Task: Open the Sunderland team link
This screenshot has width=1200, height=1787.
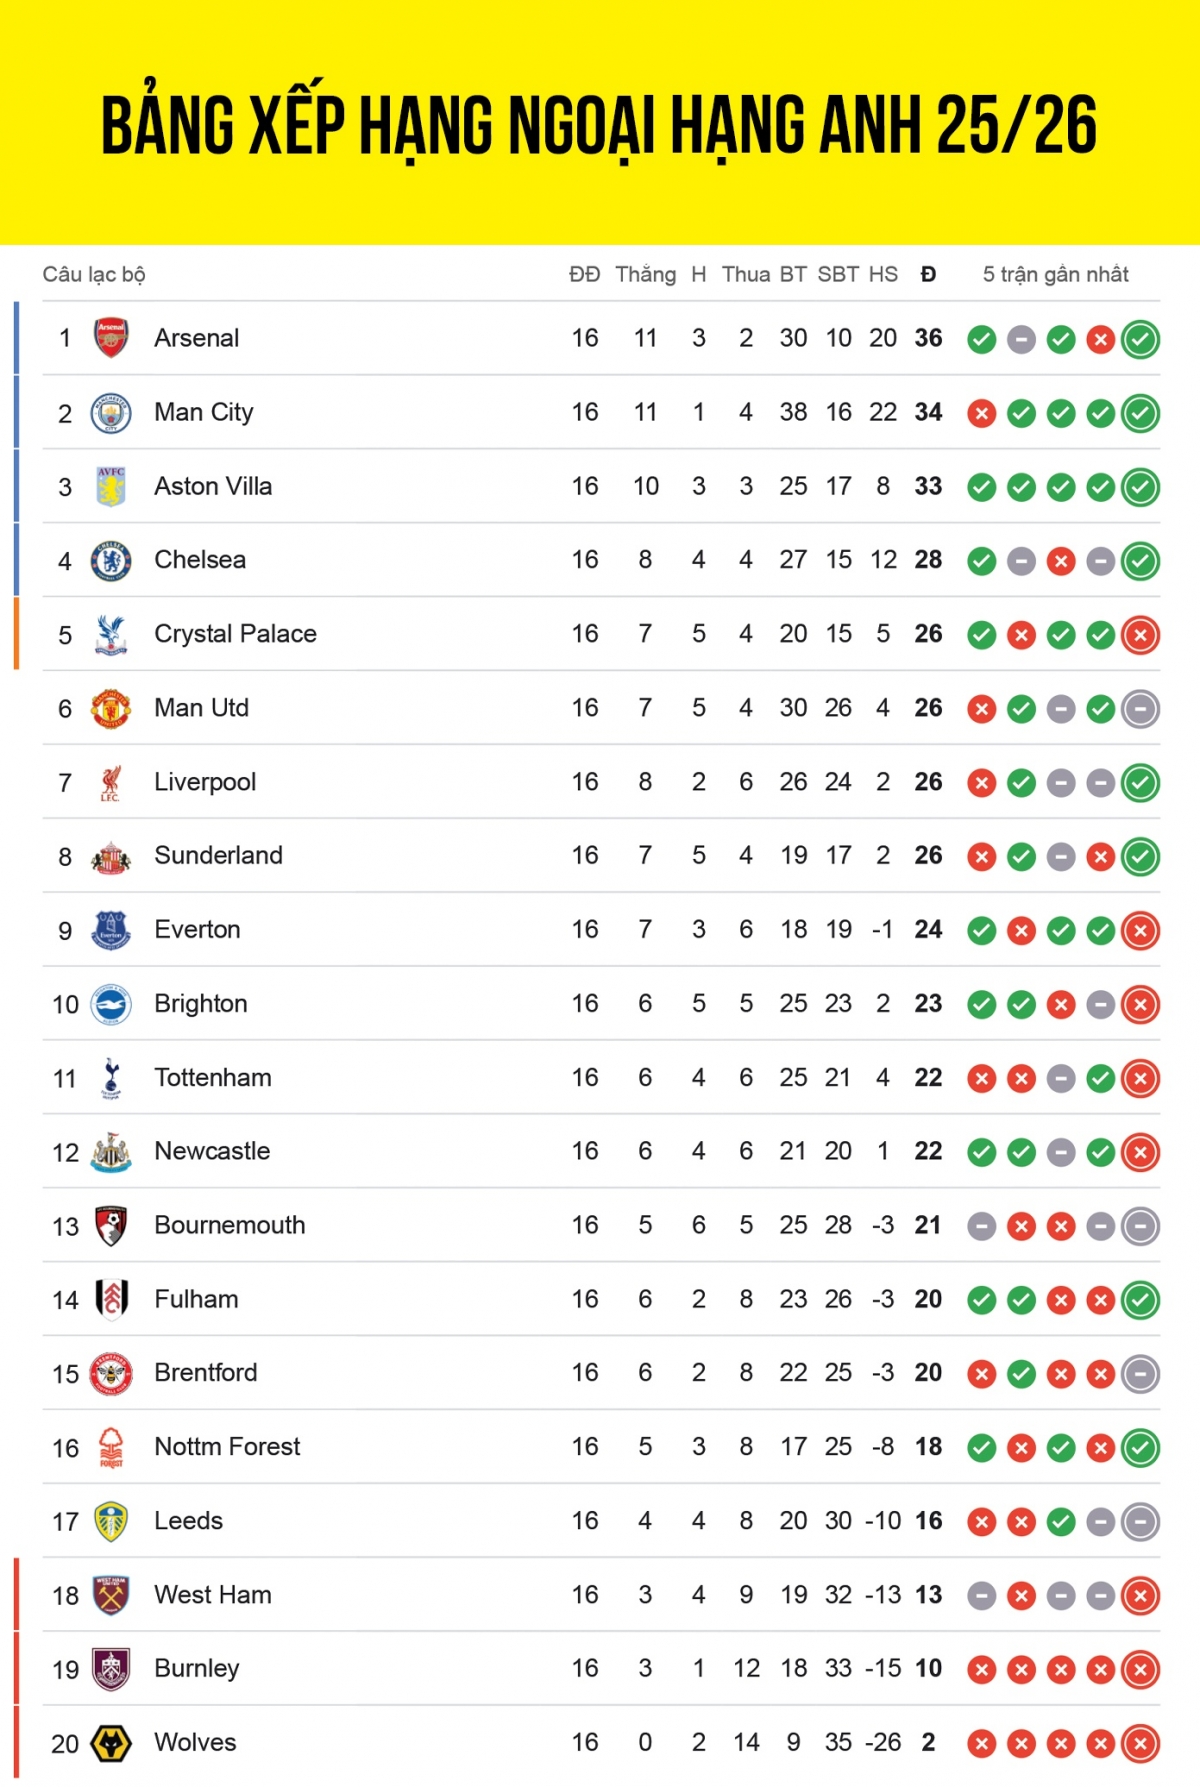Action: [x=218, y=855]
